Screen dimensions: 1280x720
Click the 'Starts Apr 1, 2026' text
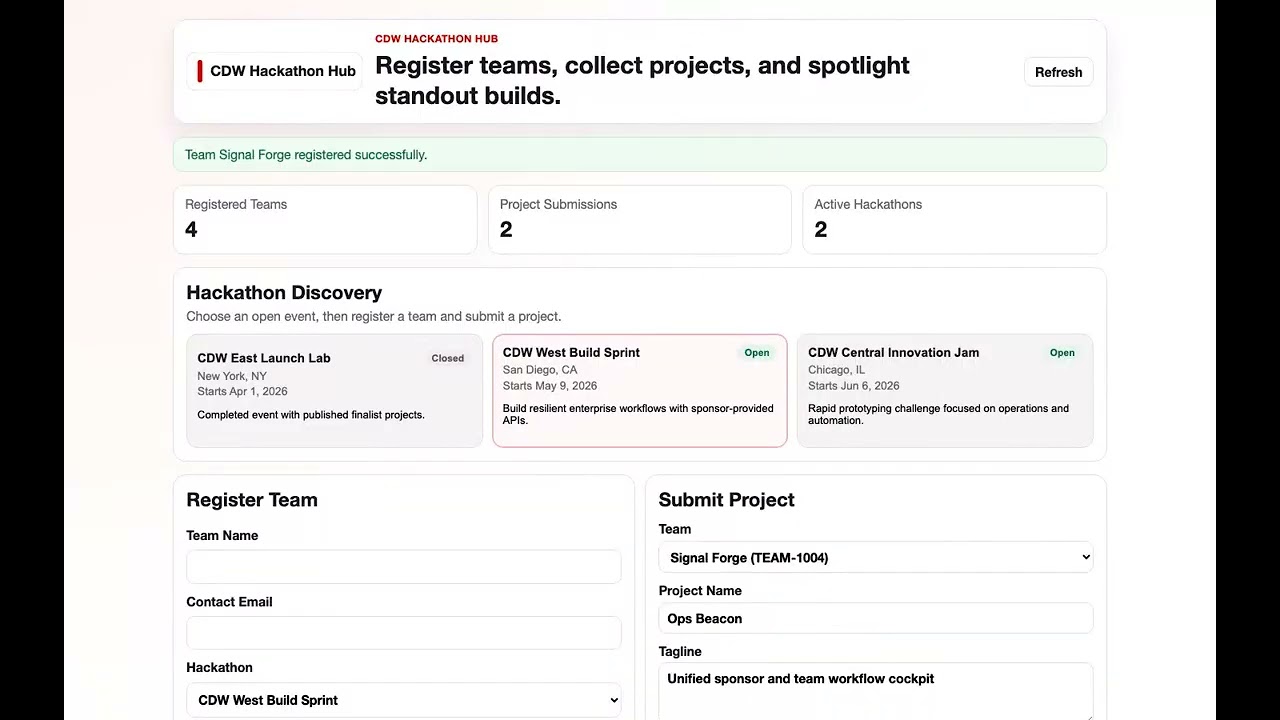(x=242, y=392)
